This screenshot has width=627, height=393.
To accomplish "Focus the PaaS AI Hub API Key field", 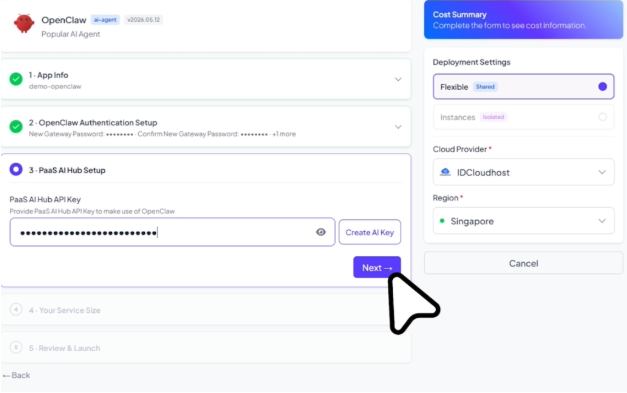I will [172, 232].
